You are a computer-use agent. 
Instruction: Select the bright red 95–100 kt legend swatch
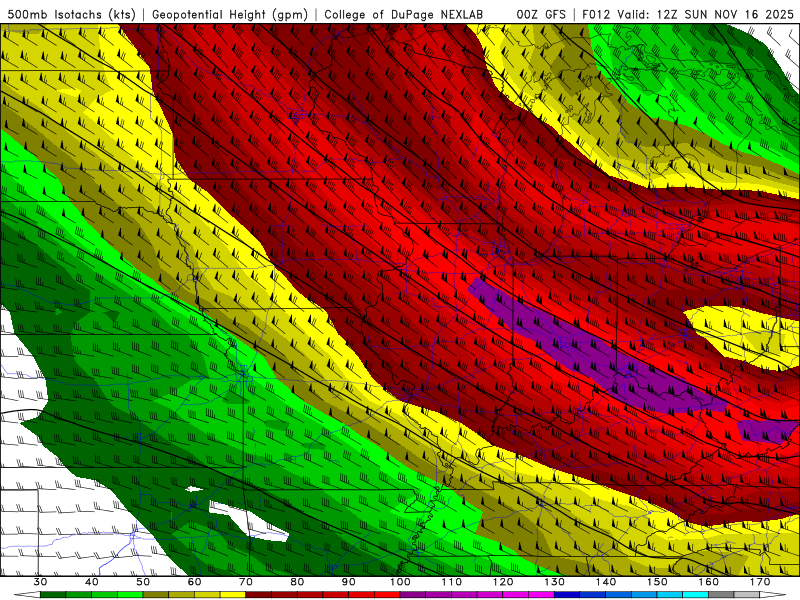pyautogui.click(x=387, y=595)
